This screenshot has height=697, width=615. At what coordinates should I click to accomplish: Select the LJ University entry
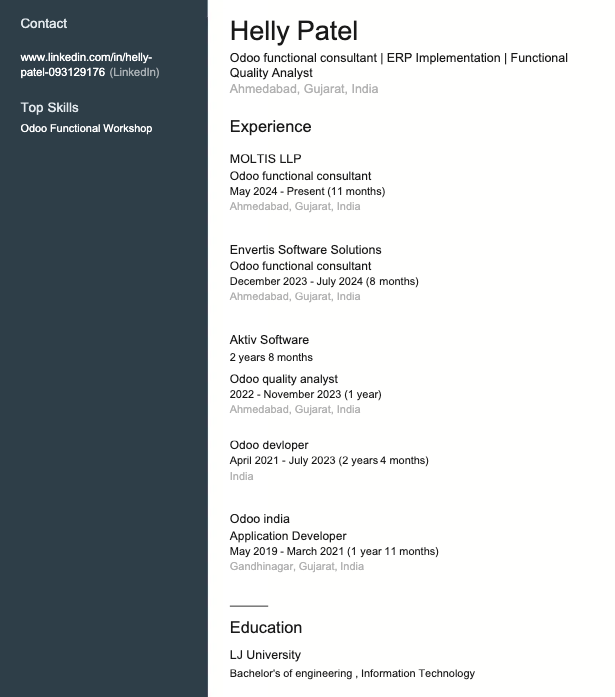point(265,655)
